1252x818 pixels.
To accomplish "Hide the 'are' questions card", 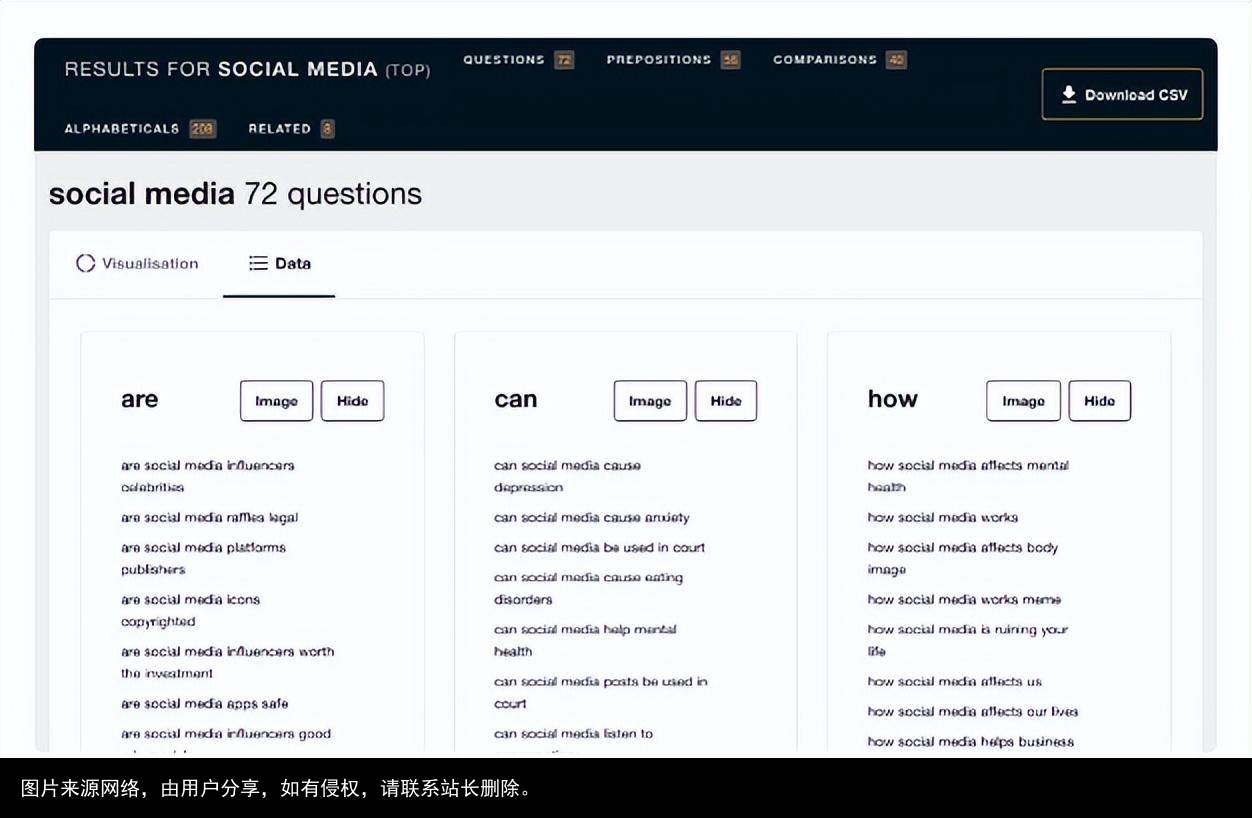I will pos(352,401).
